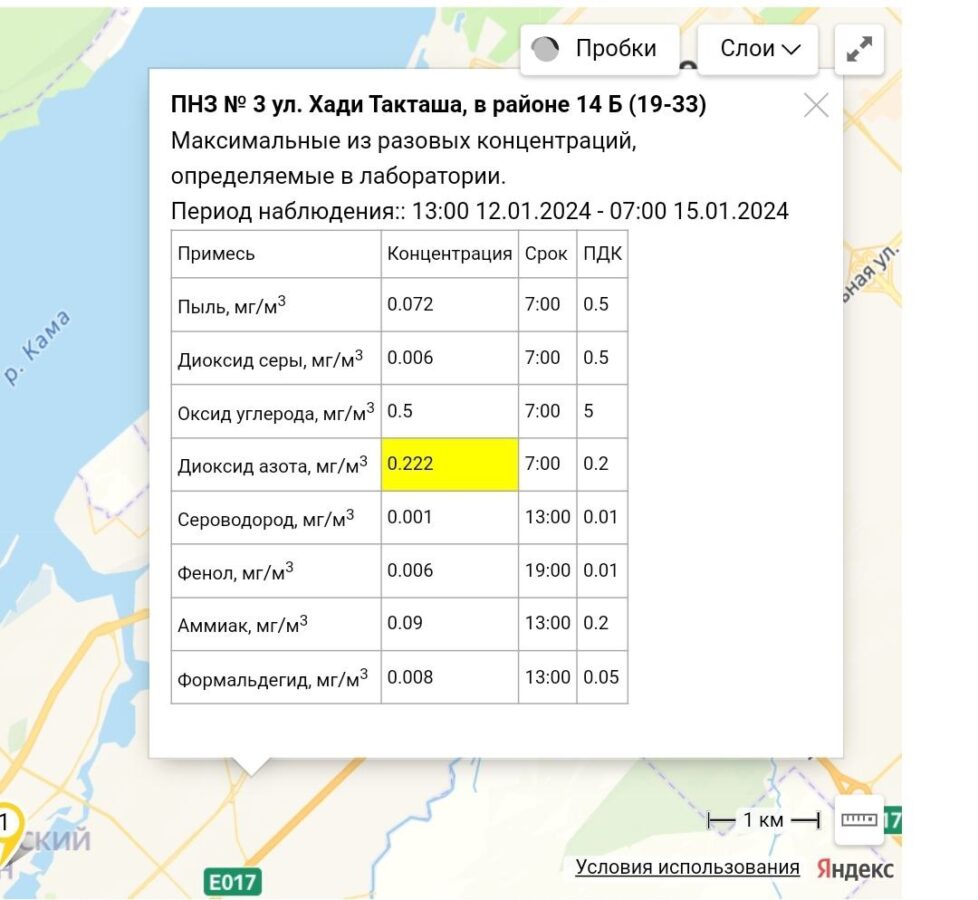
Task: Click the Яндекс logo
Action: pos(855,868)
